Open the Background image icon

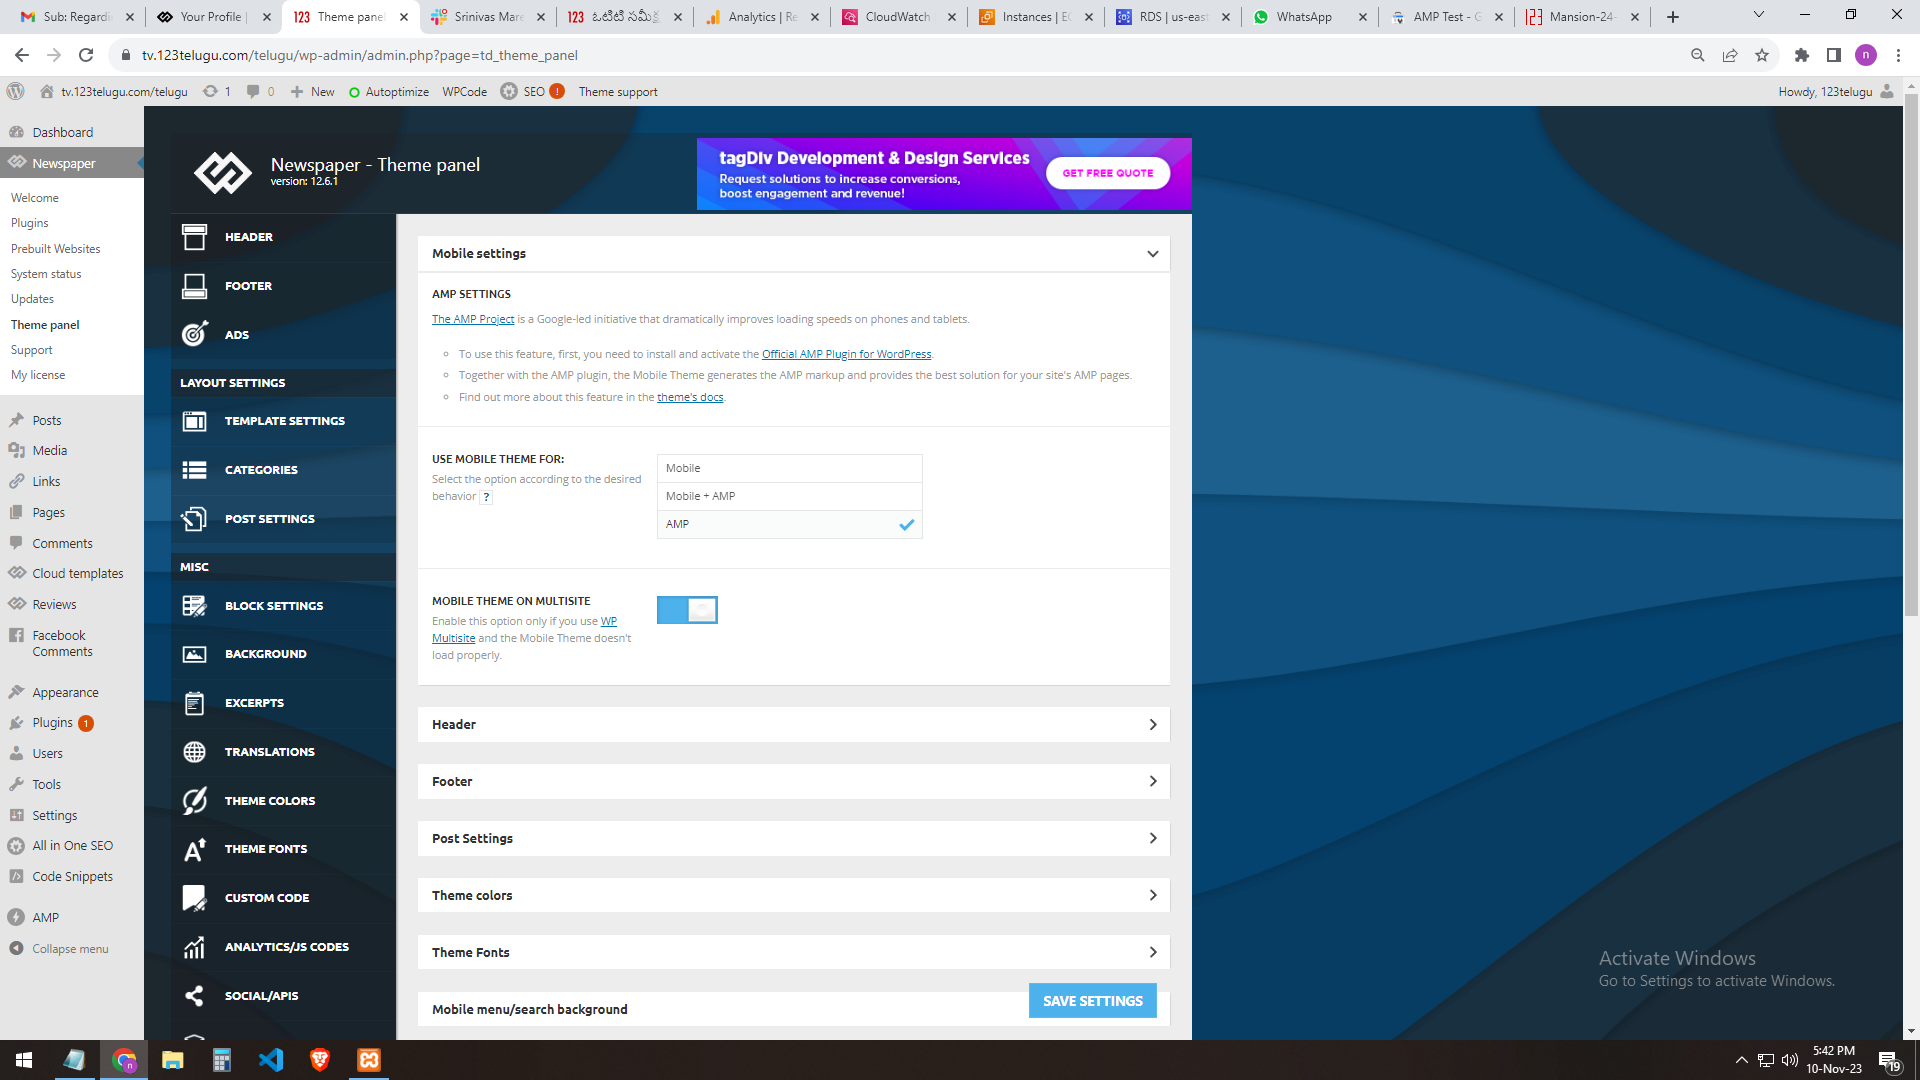coord(194,654)
